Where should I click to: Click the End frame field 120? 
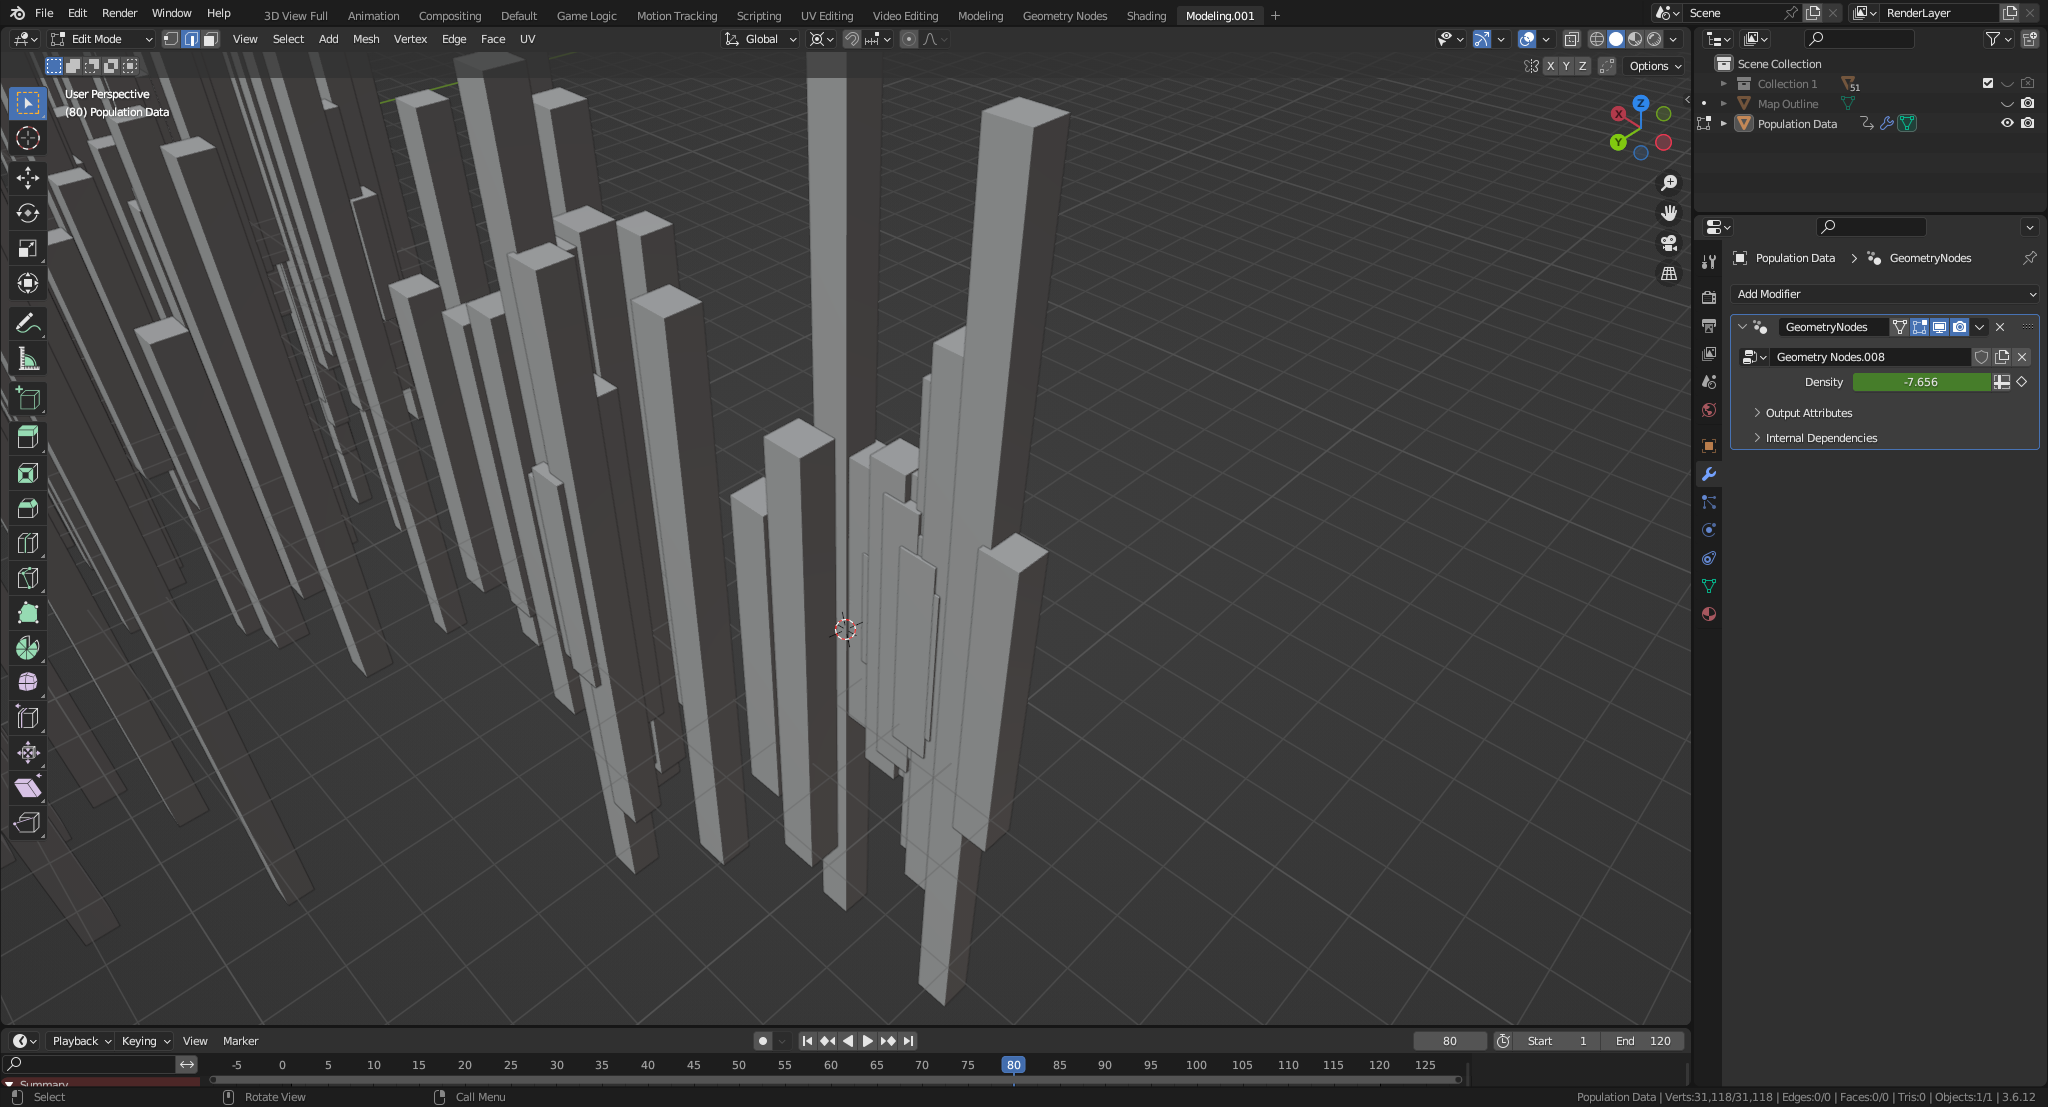tap(1643, 1041)
